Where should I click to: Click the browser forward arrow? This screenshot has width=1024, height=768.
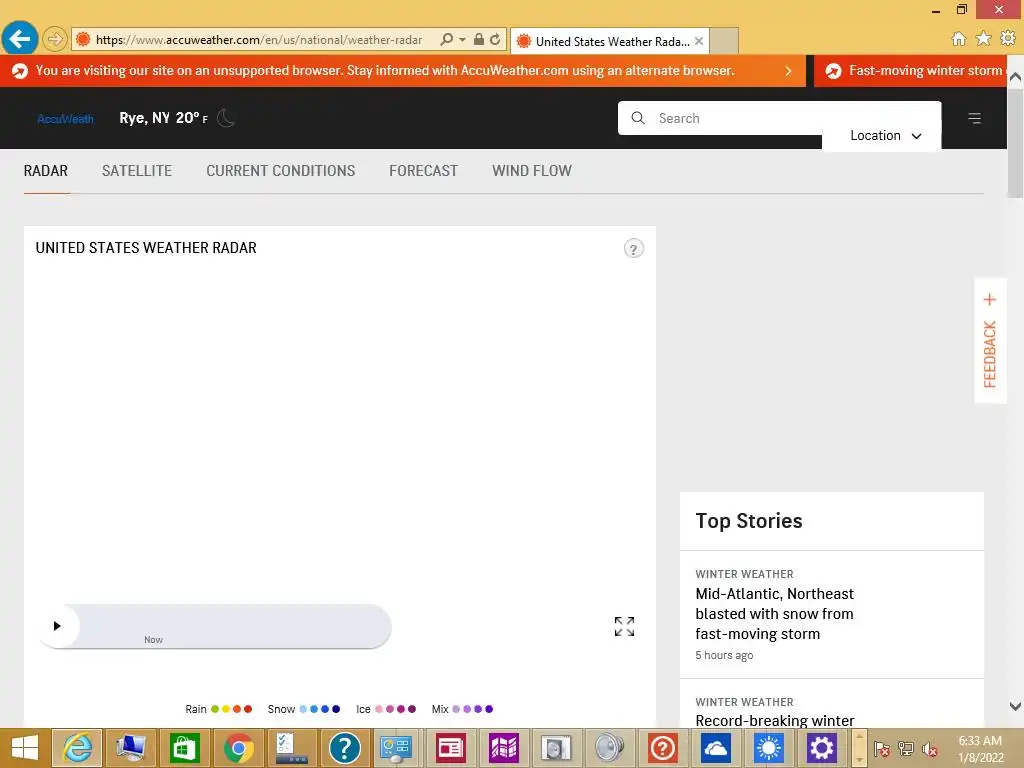coord(55,39)
